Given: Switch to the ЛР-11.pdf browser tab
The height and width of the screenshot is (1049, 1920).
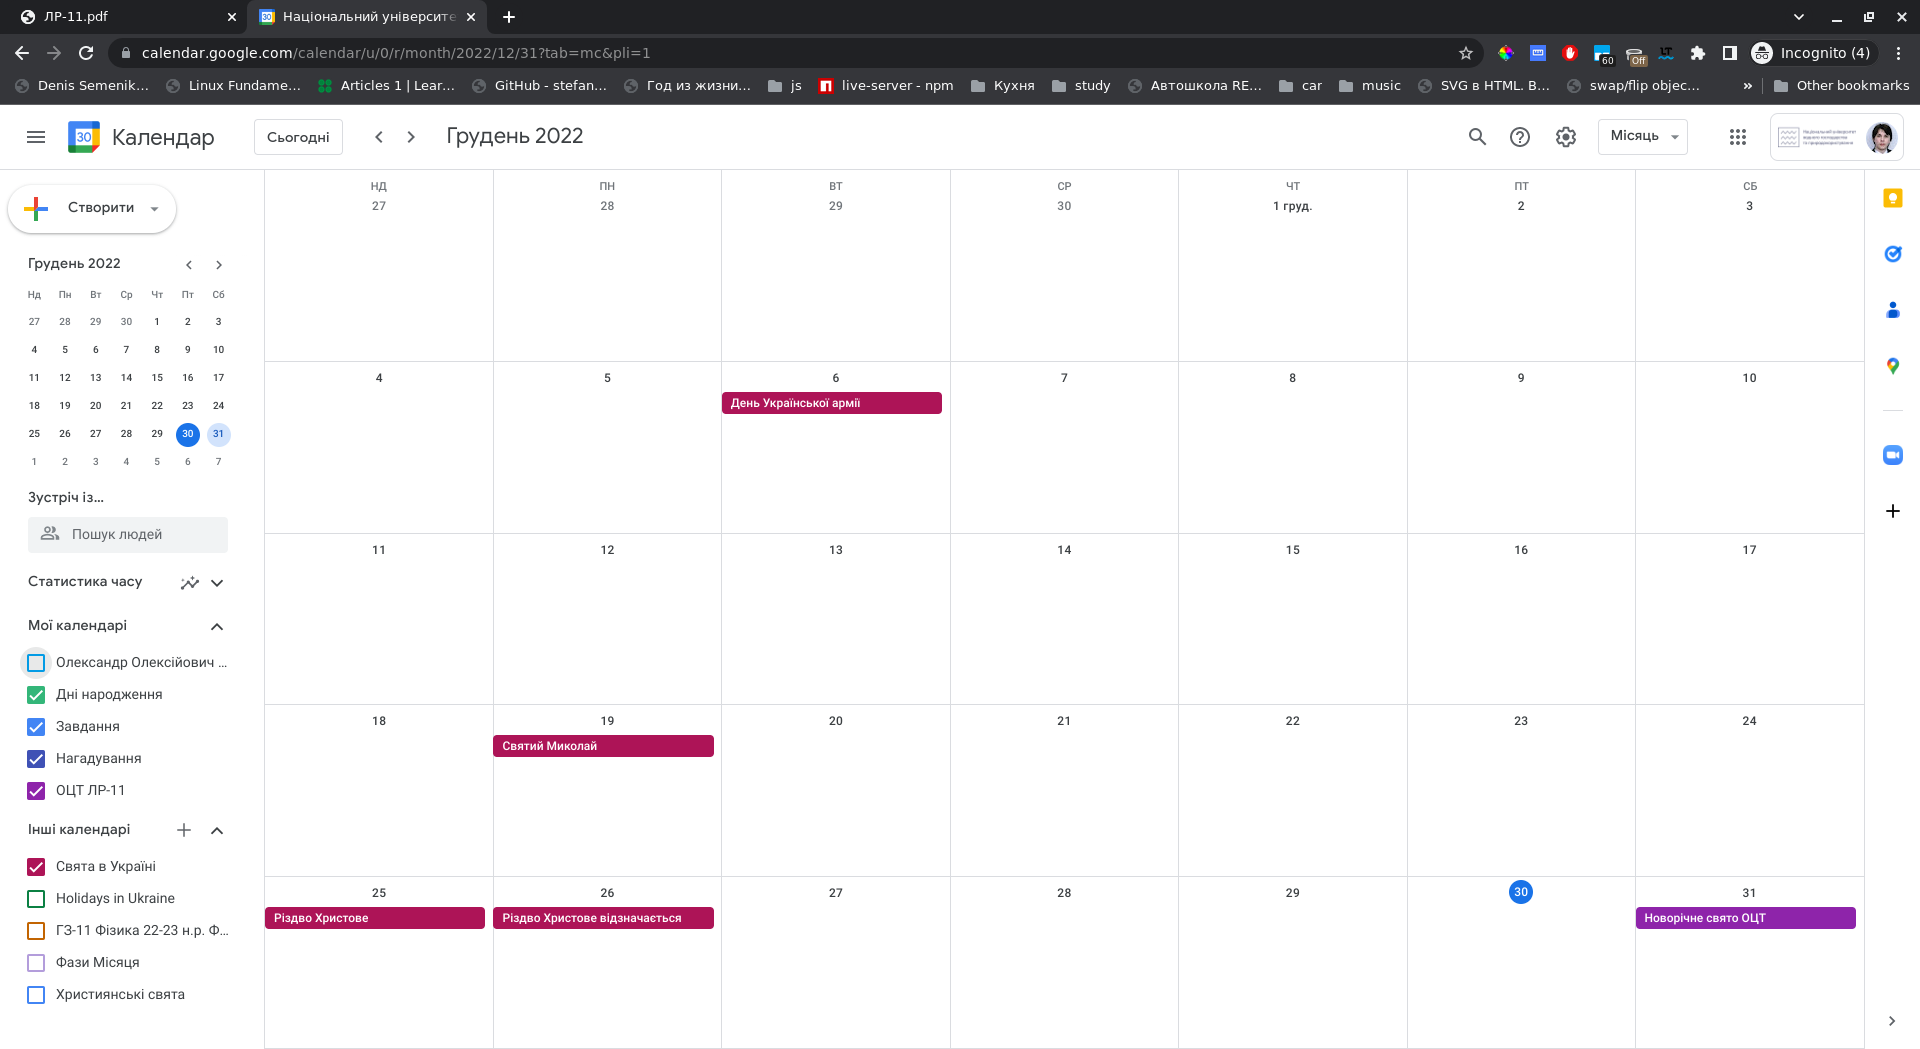Looking at the screenshot, I should [120, 17].
